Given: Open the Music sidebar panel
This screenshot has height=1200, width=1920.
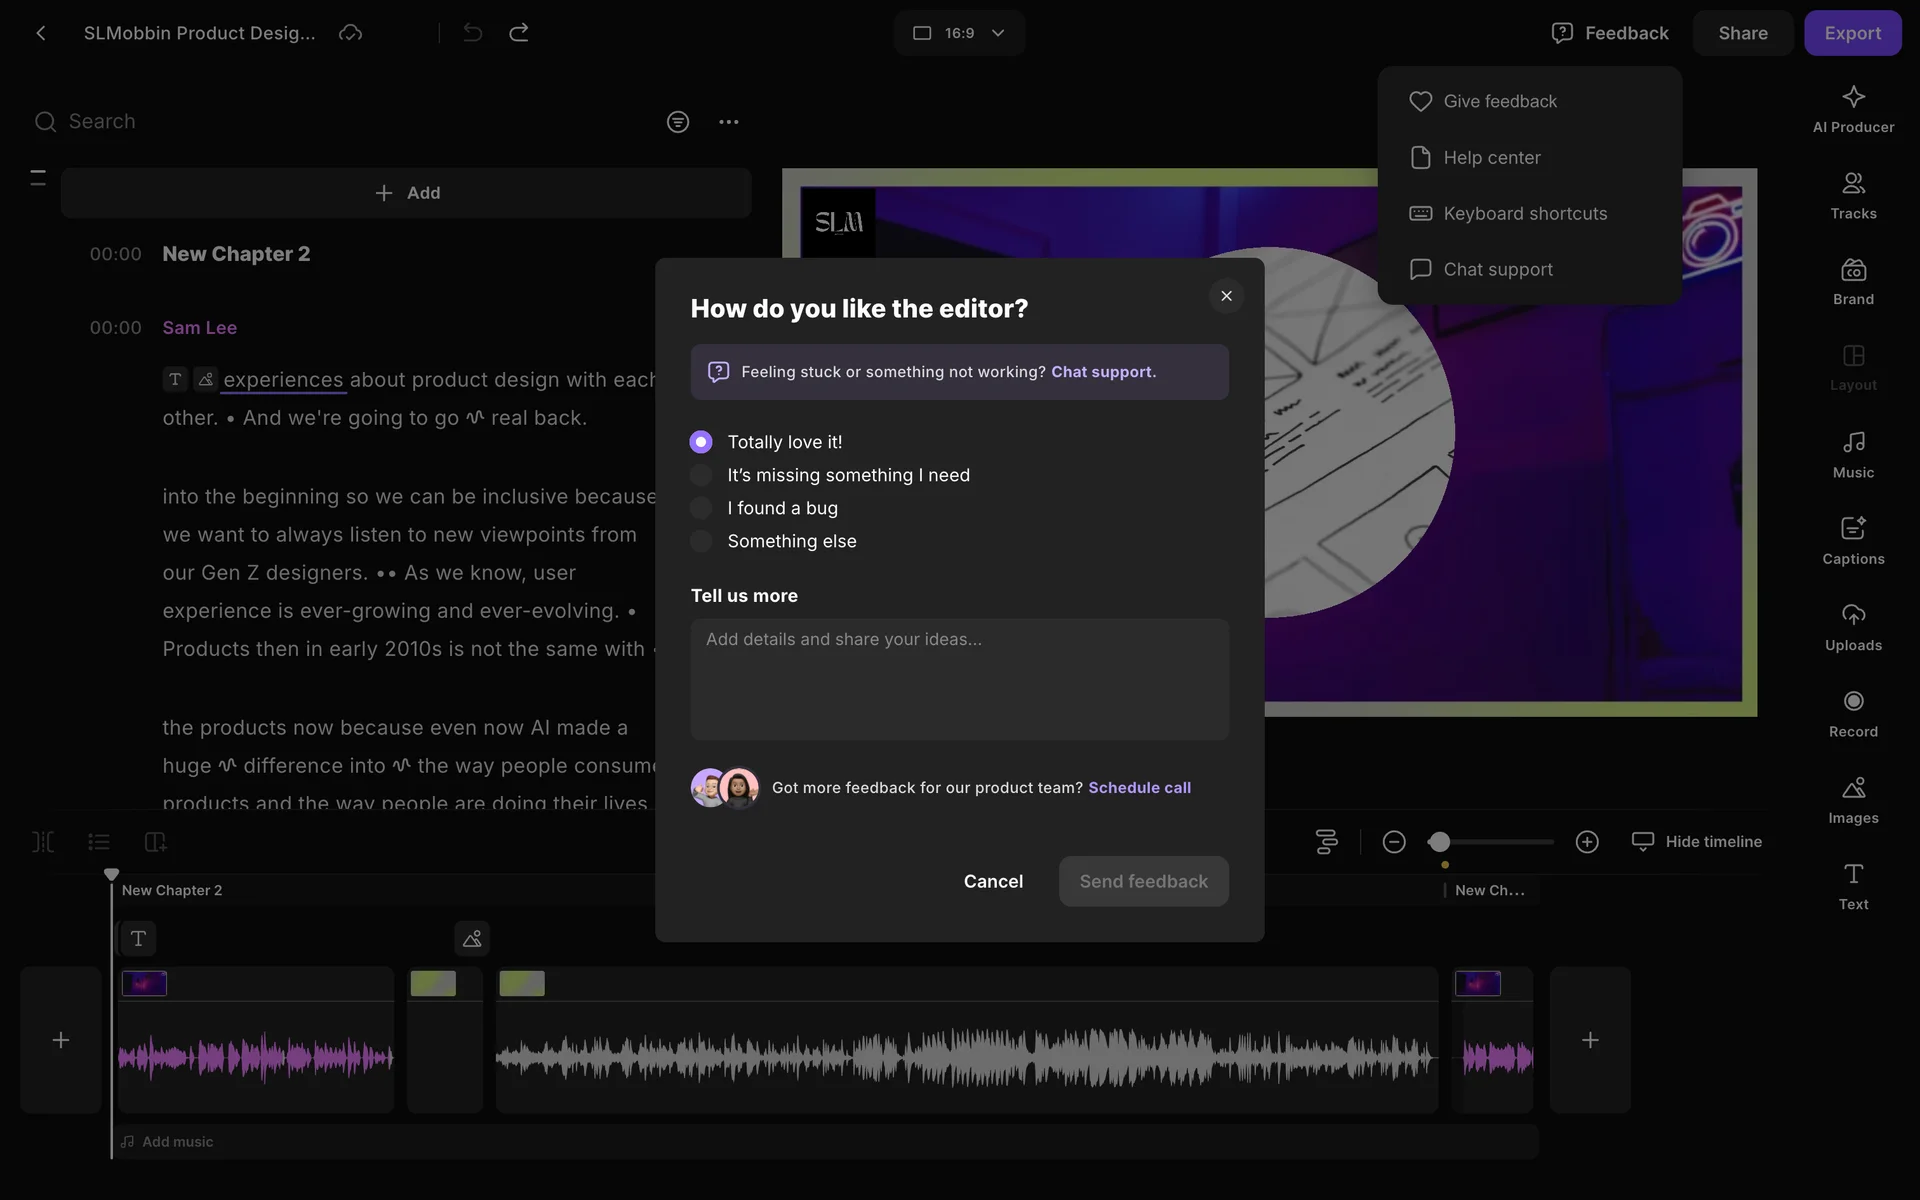Looking at the screenshot, I should tap(1853, 454).
